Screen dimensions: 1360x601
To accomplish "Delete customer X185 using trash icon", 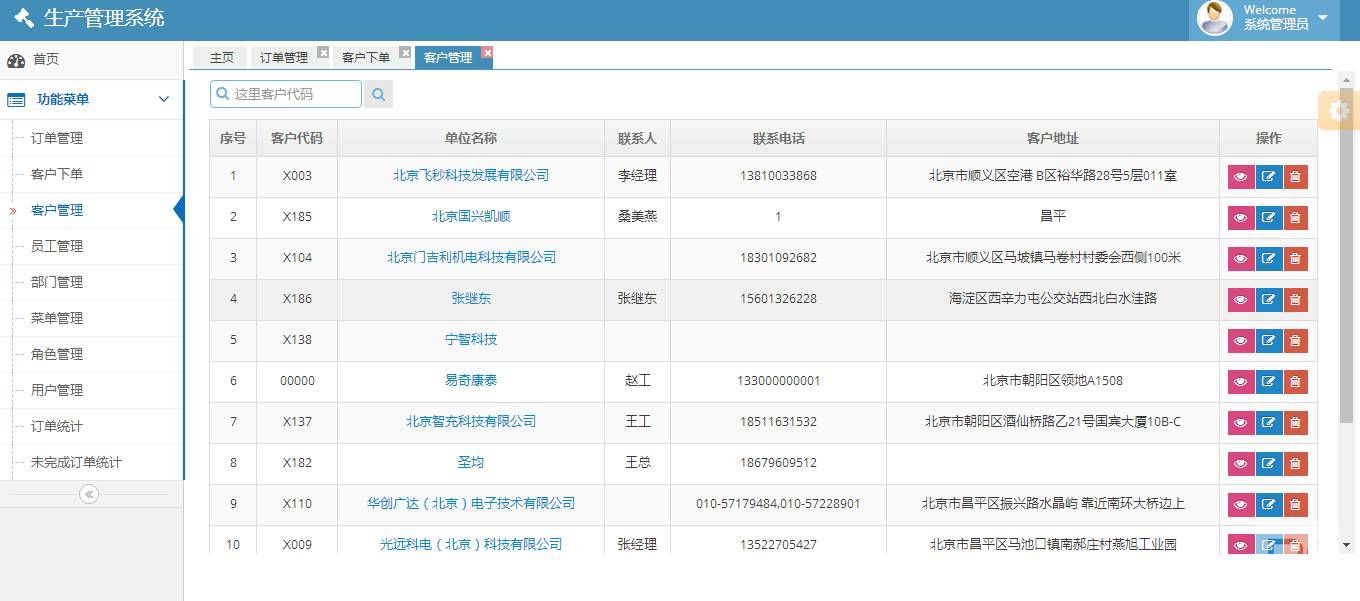I will (1296, 218).
